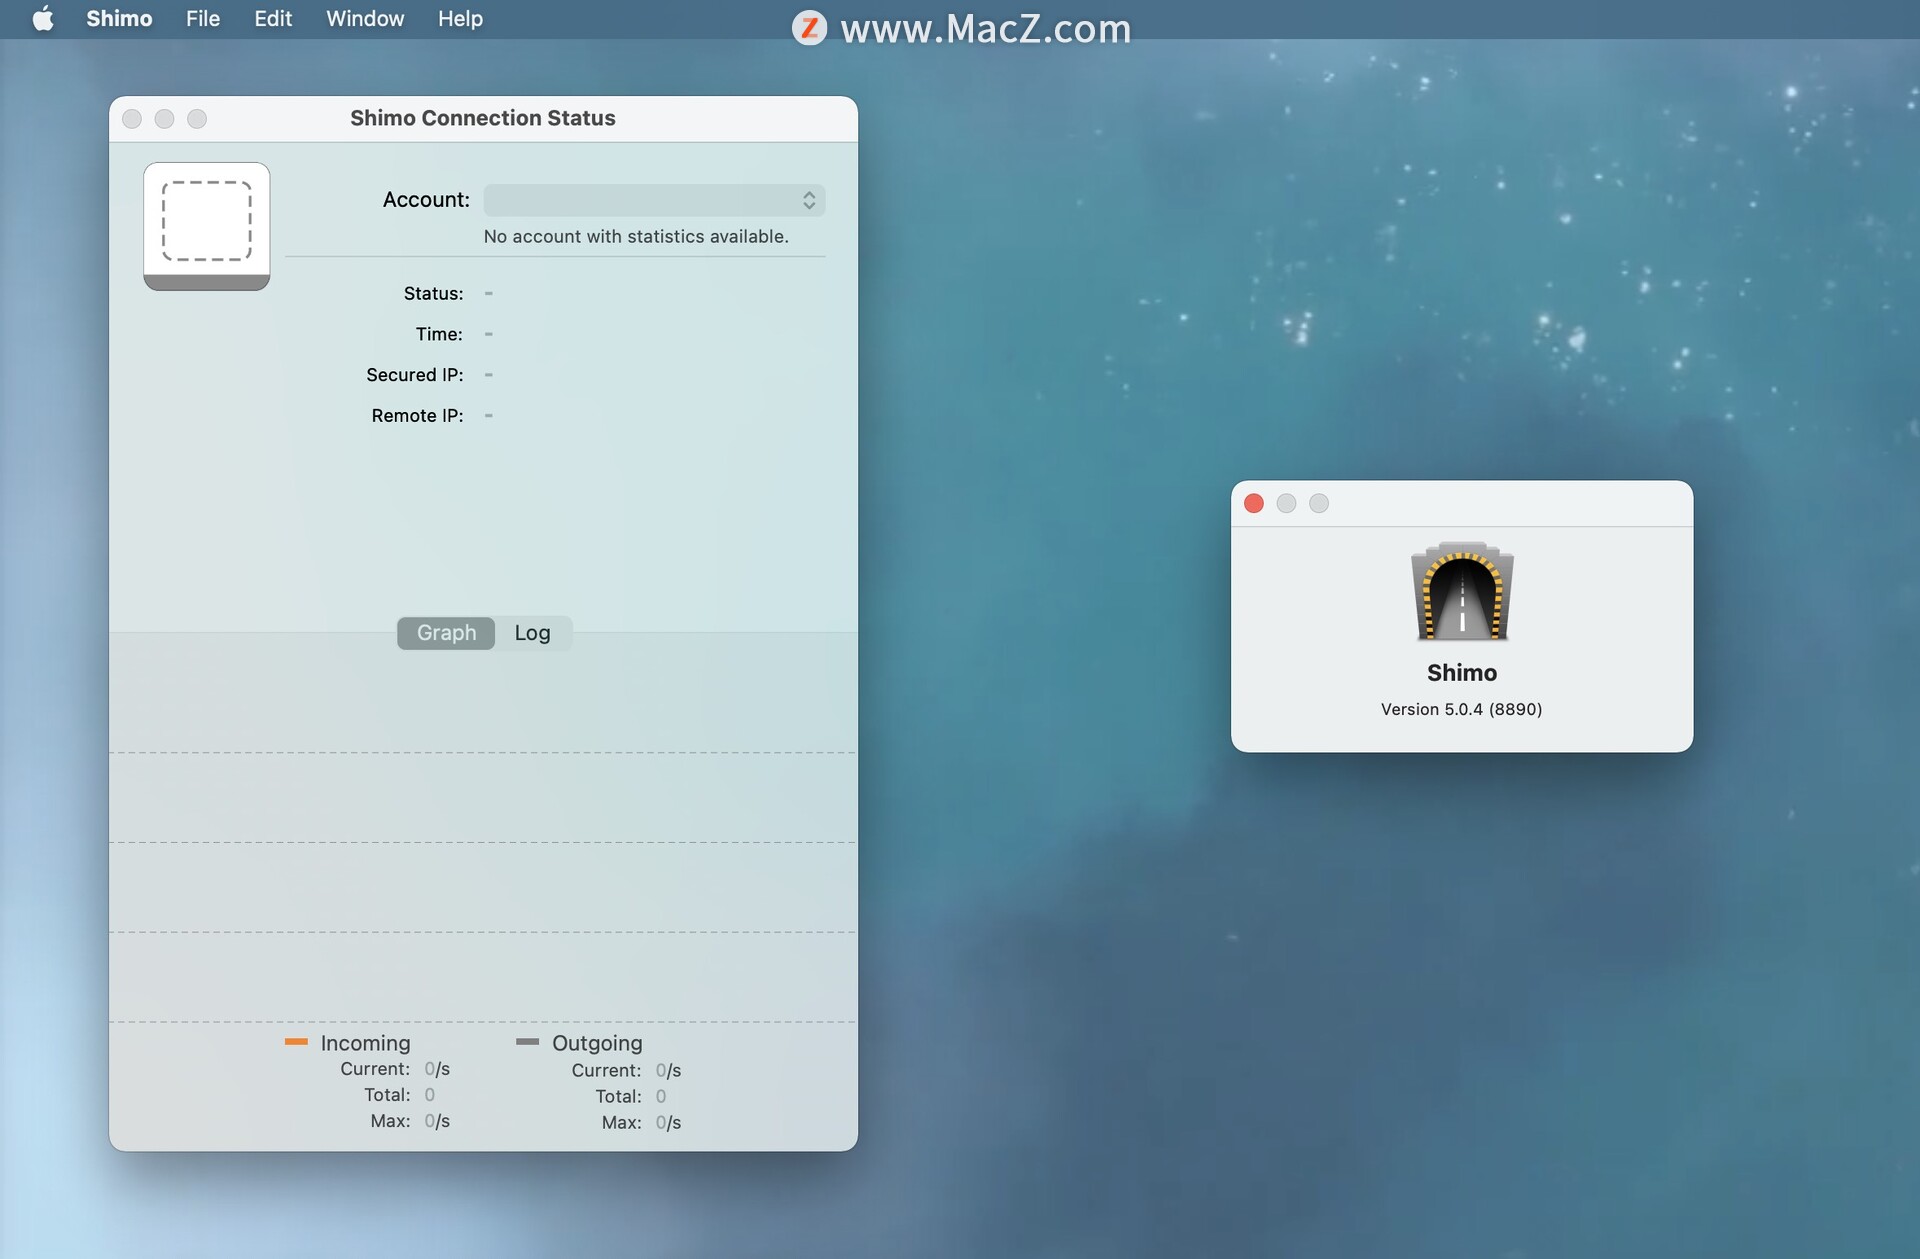1920x1259 pixels.
Task: Open the Edit menu
Action: click(x=273, y=19)
